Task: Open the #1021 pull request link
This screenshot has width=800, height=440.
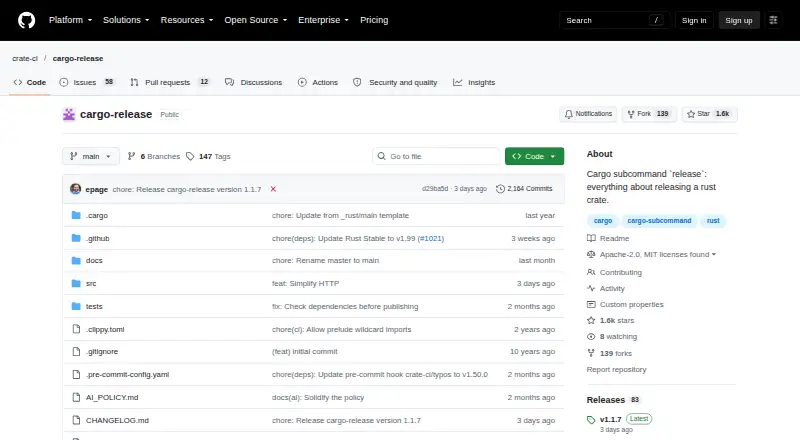Action: coord(431,238)
